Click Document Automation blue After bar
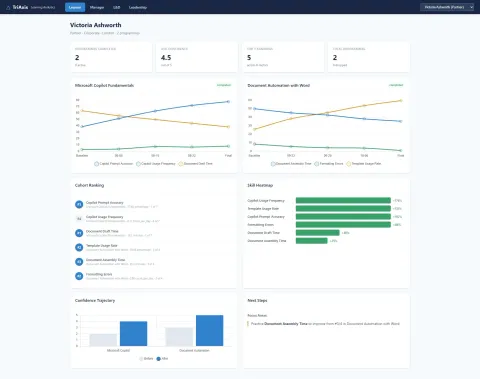The image size is (480, 379). pos(210,330)
